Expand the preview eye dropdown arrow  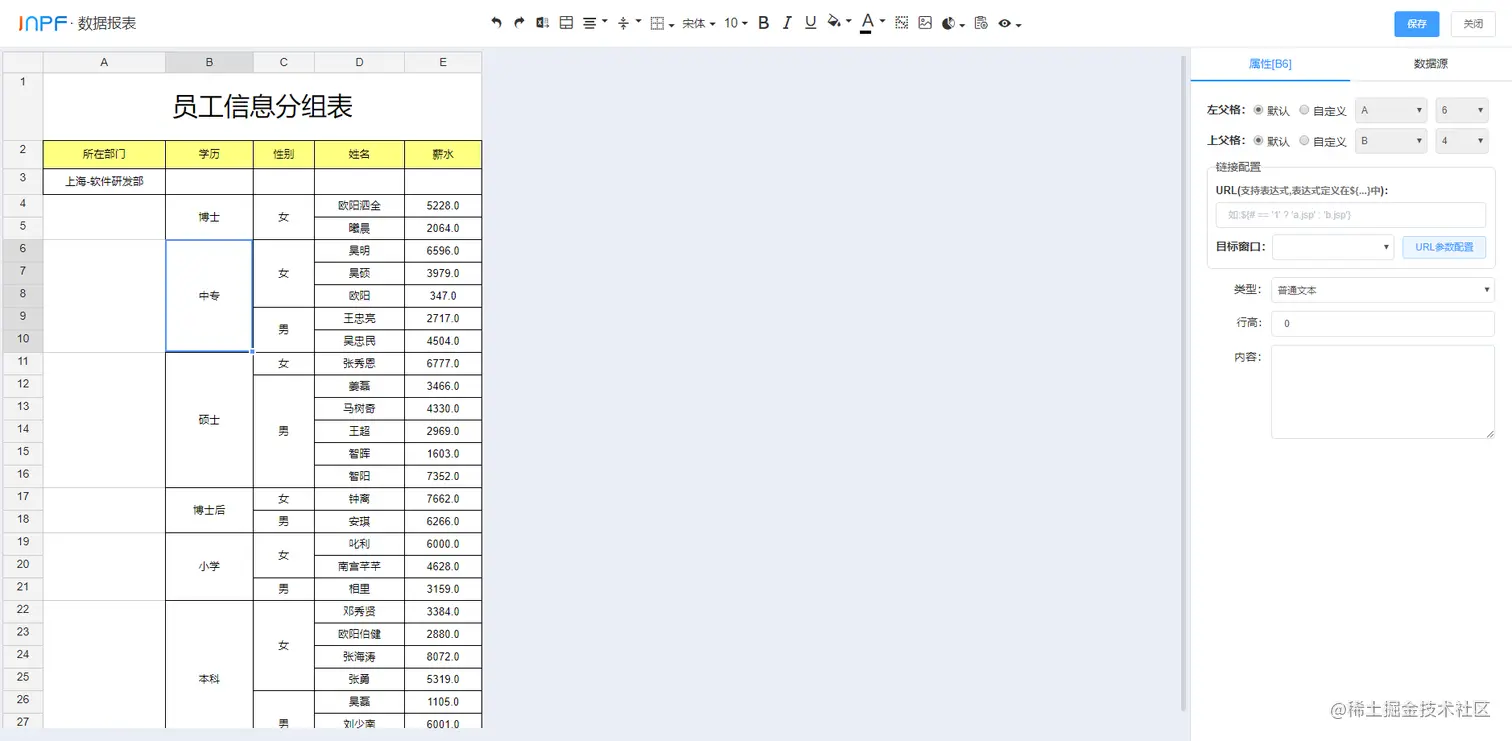[x=1018, y=24]
